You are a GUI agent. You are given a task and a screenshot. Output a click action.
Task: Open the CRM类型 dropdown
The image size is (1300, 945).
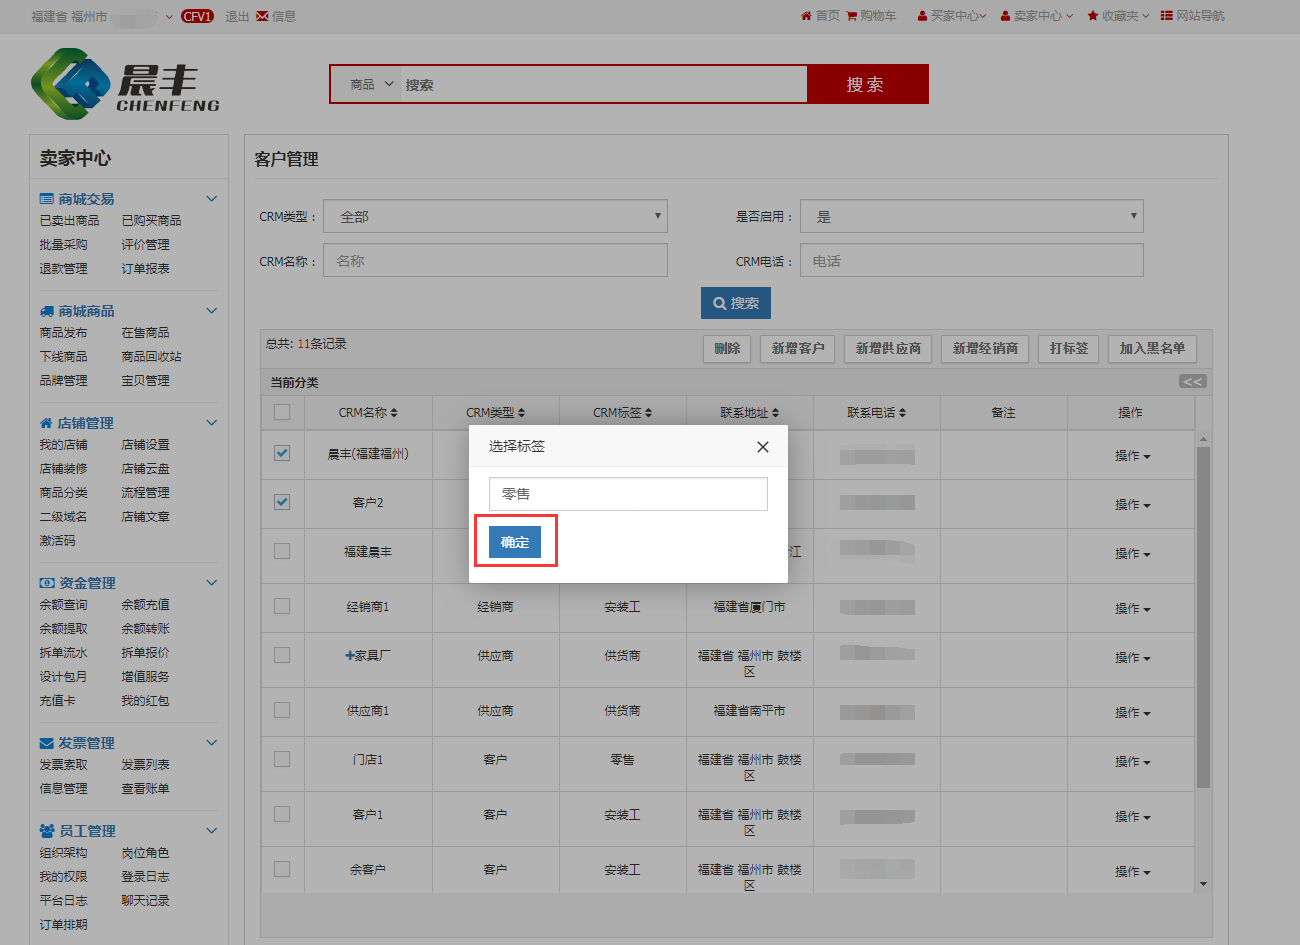495,216
